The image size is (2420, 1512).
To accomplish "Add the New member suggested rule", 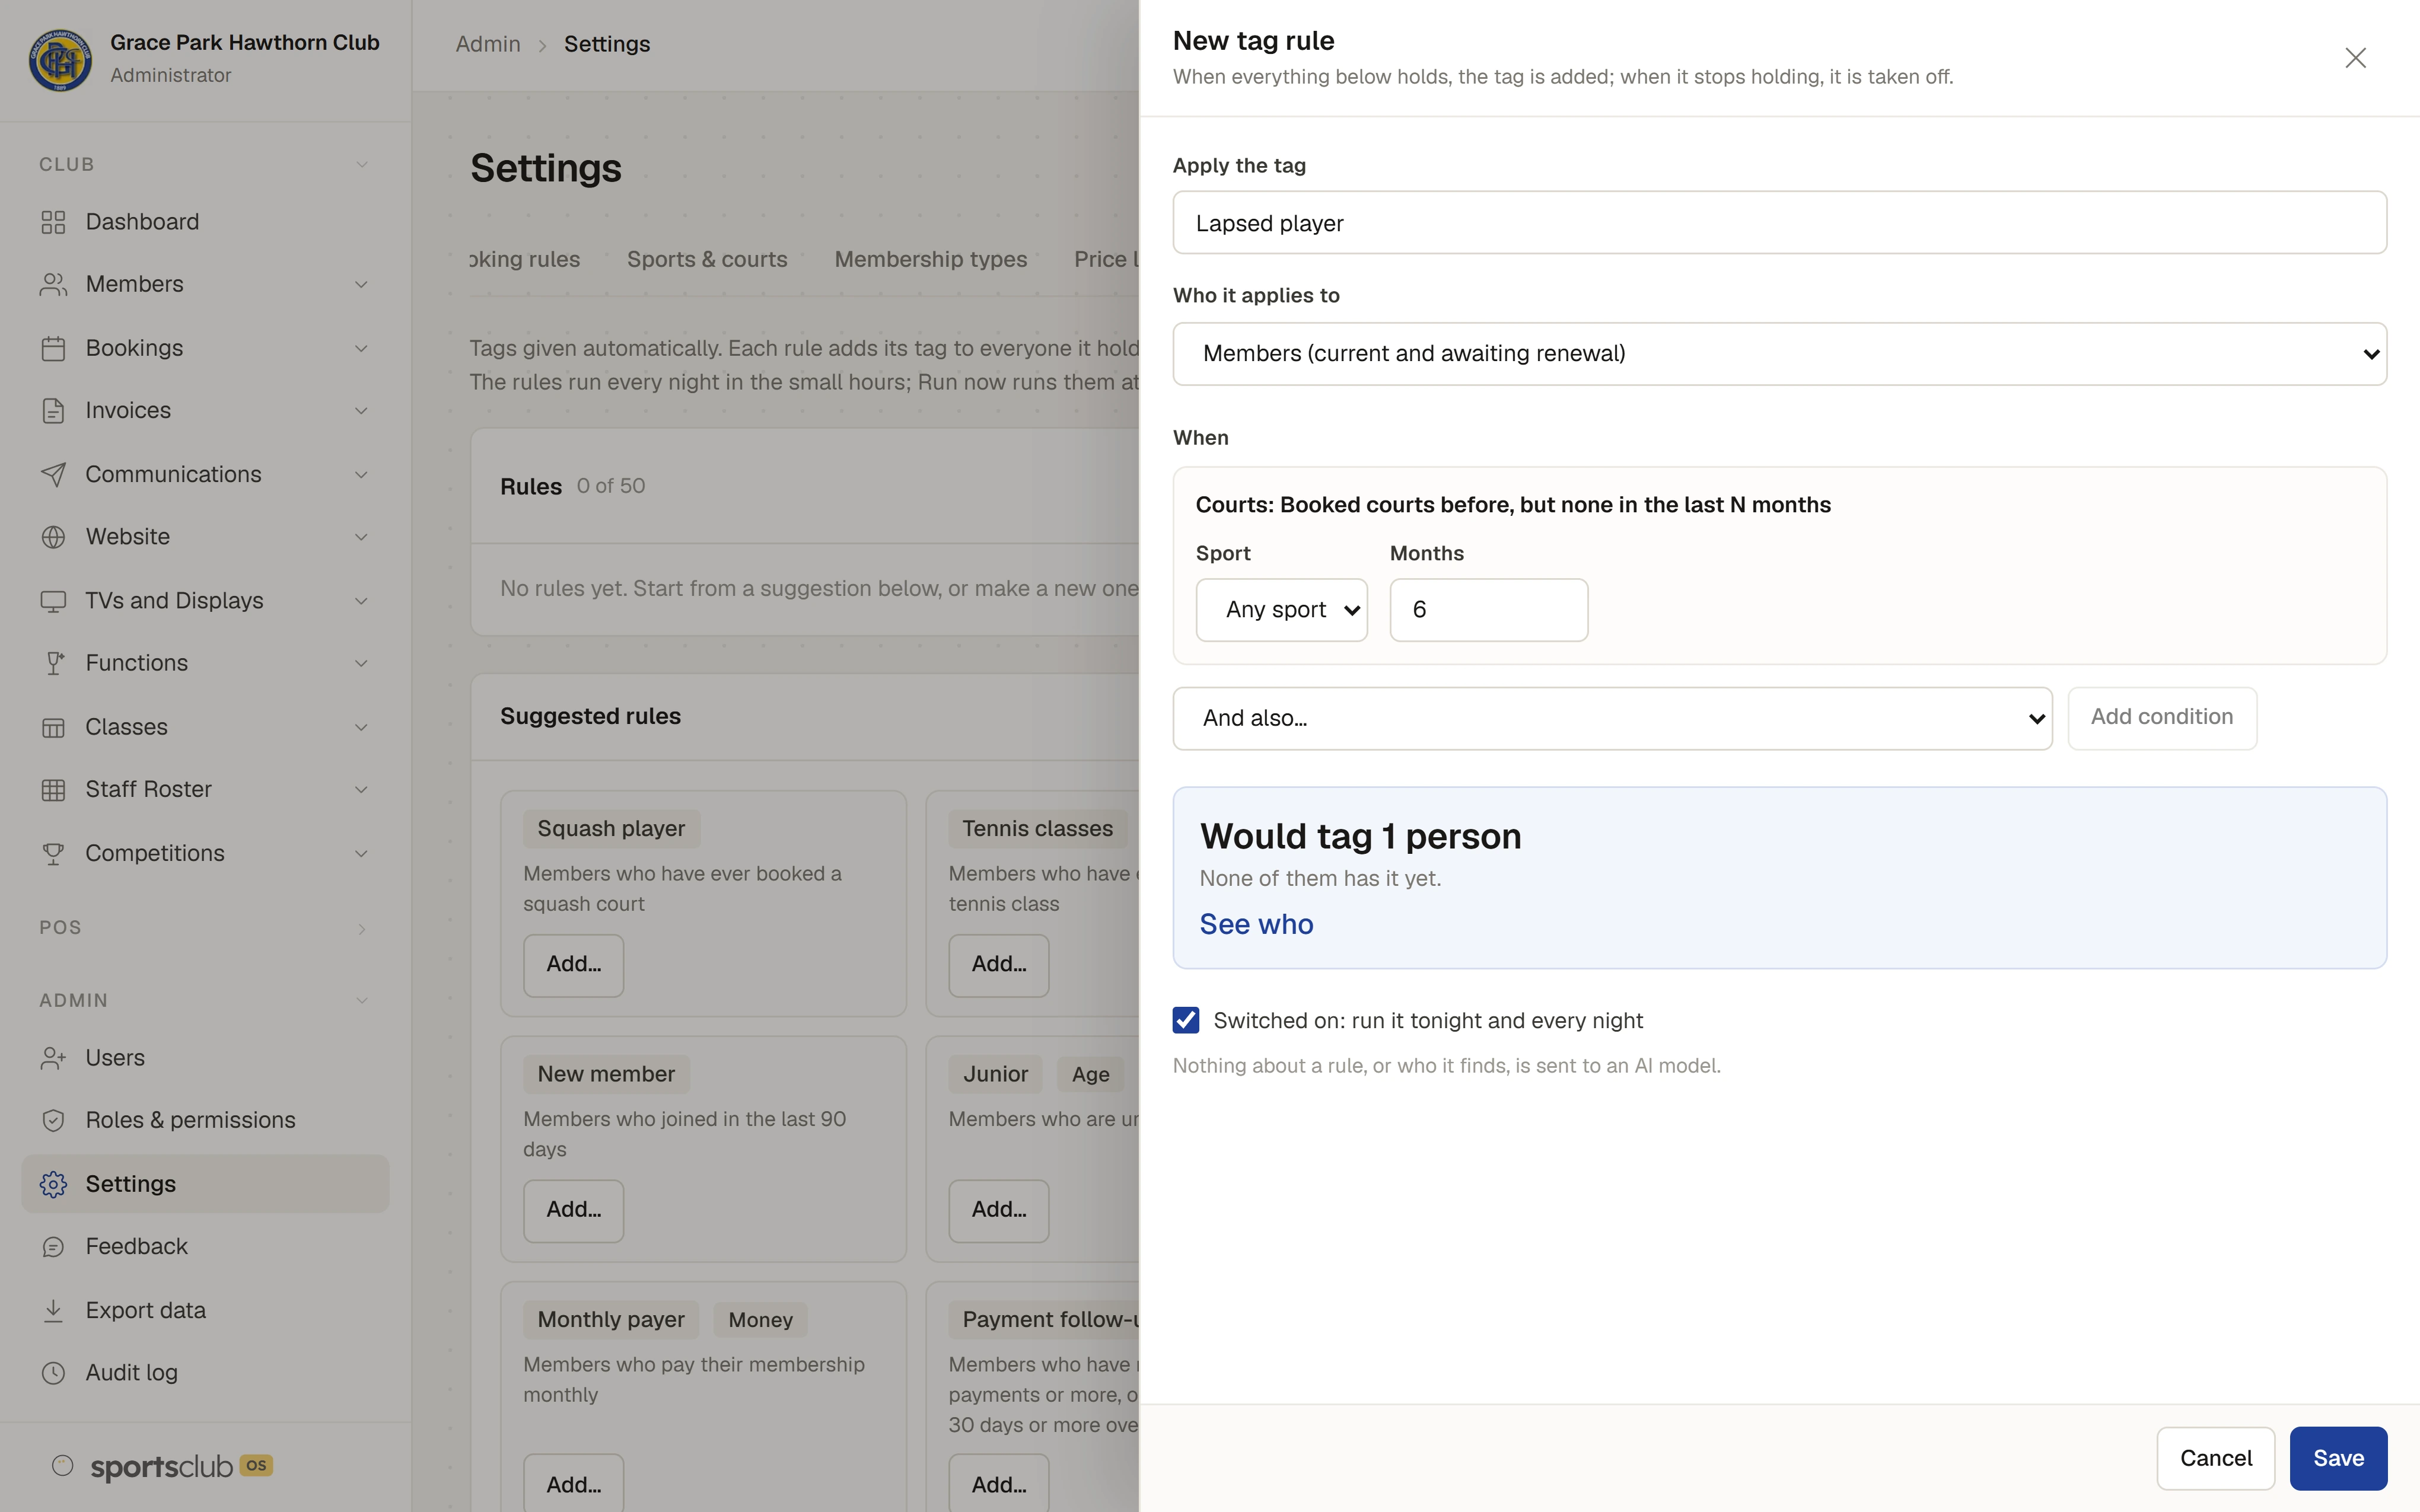I will tap(573, 1210).
